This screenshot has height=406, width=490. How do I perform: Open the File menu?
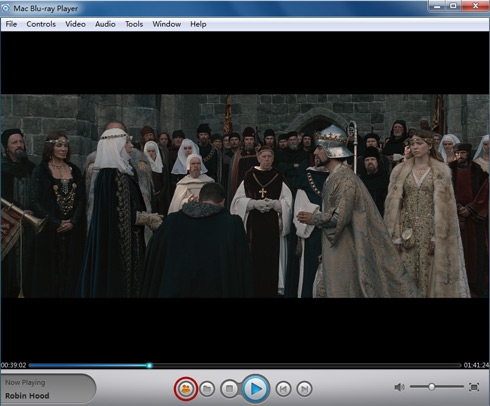pos(11,24)
